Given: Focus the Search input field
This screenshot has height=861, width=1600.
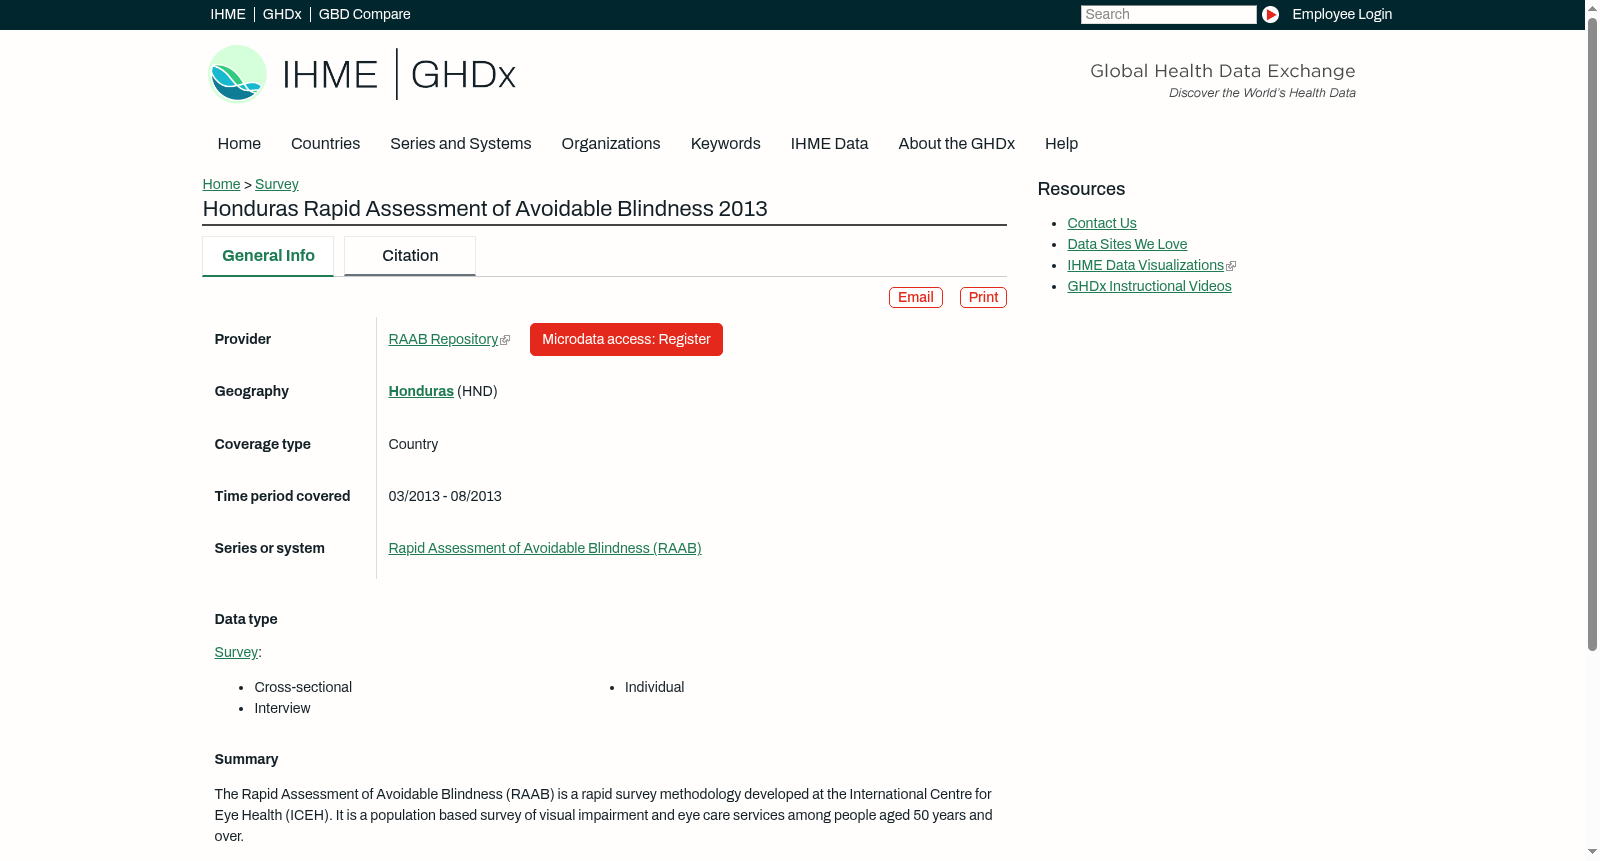Looking at the screenshot, I should (1168, 14).
